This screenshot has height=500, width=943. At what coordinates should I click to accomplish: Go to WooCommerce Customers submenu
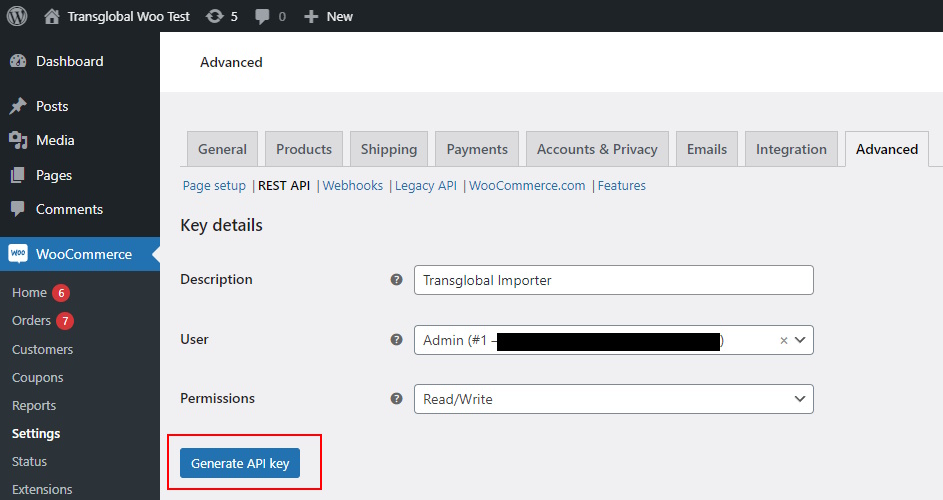42,350
